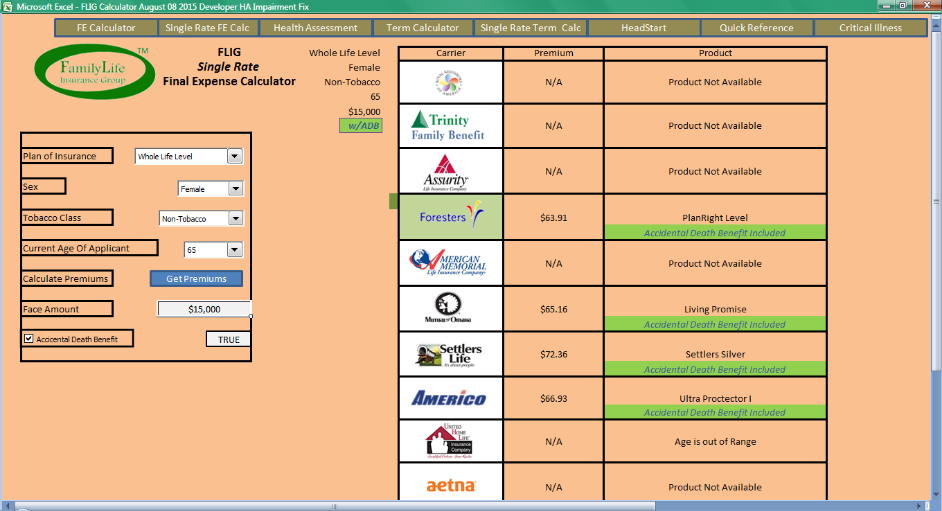The image size is (942, 511).
Task: Click the PlanRight Level product cell
Action: click(715, 218)
